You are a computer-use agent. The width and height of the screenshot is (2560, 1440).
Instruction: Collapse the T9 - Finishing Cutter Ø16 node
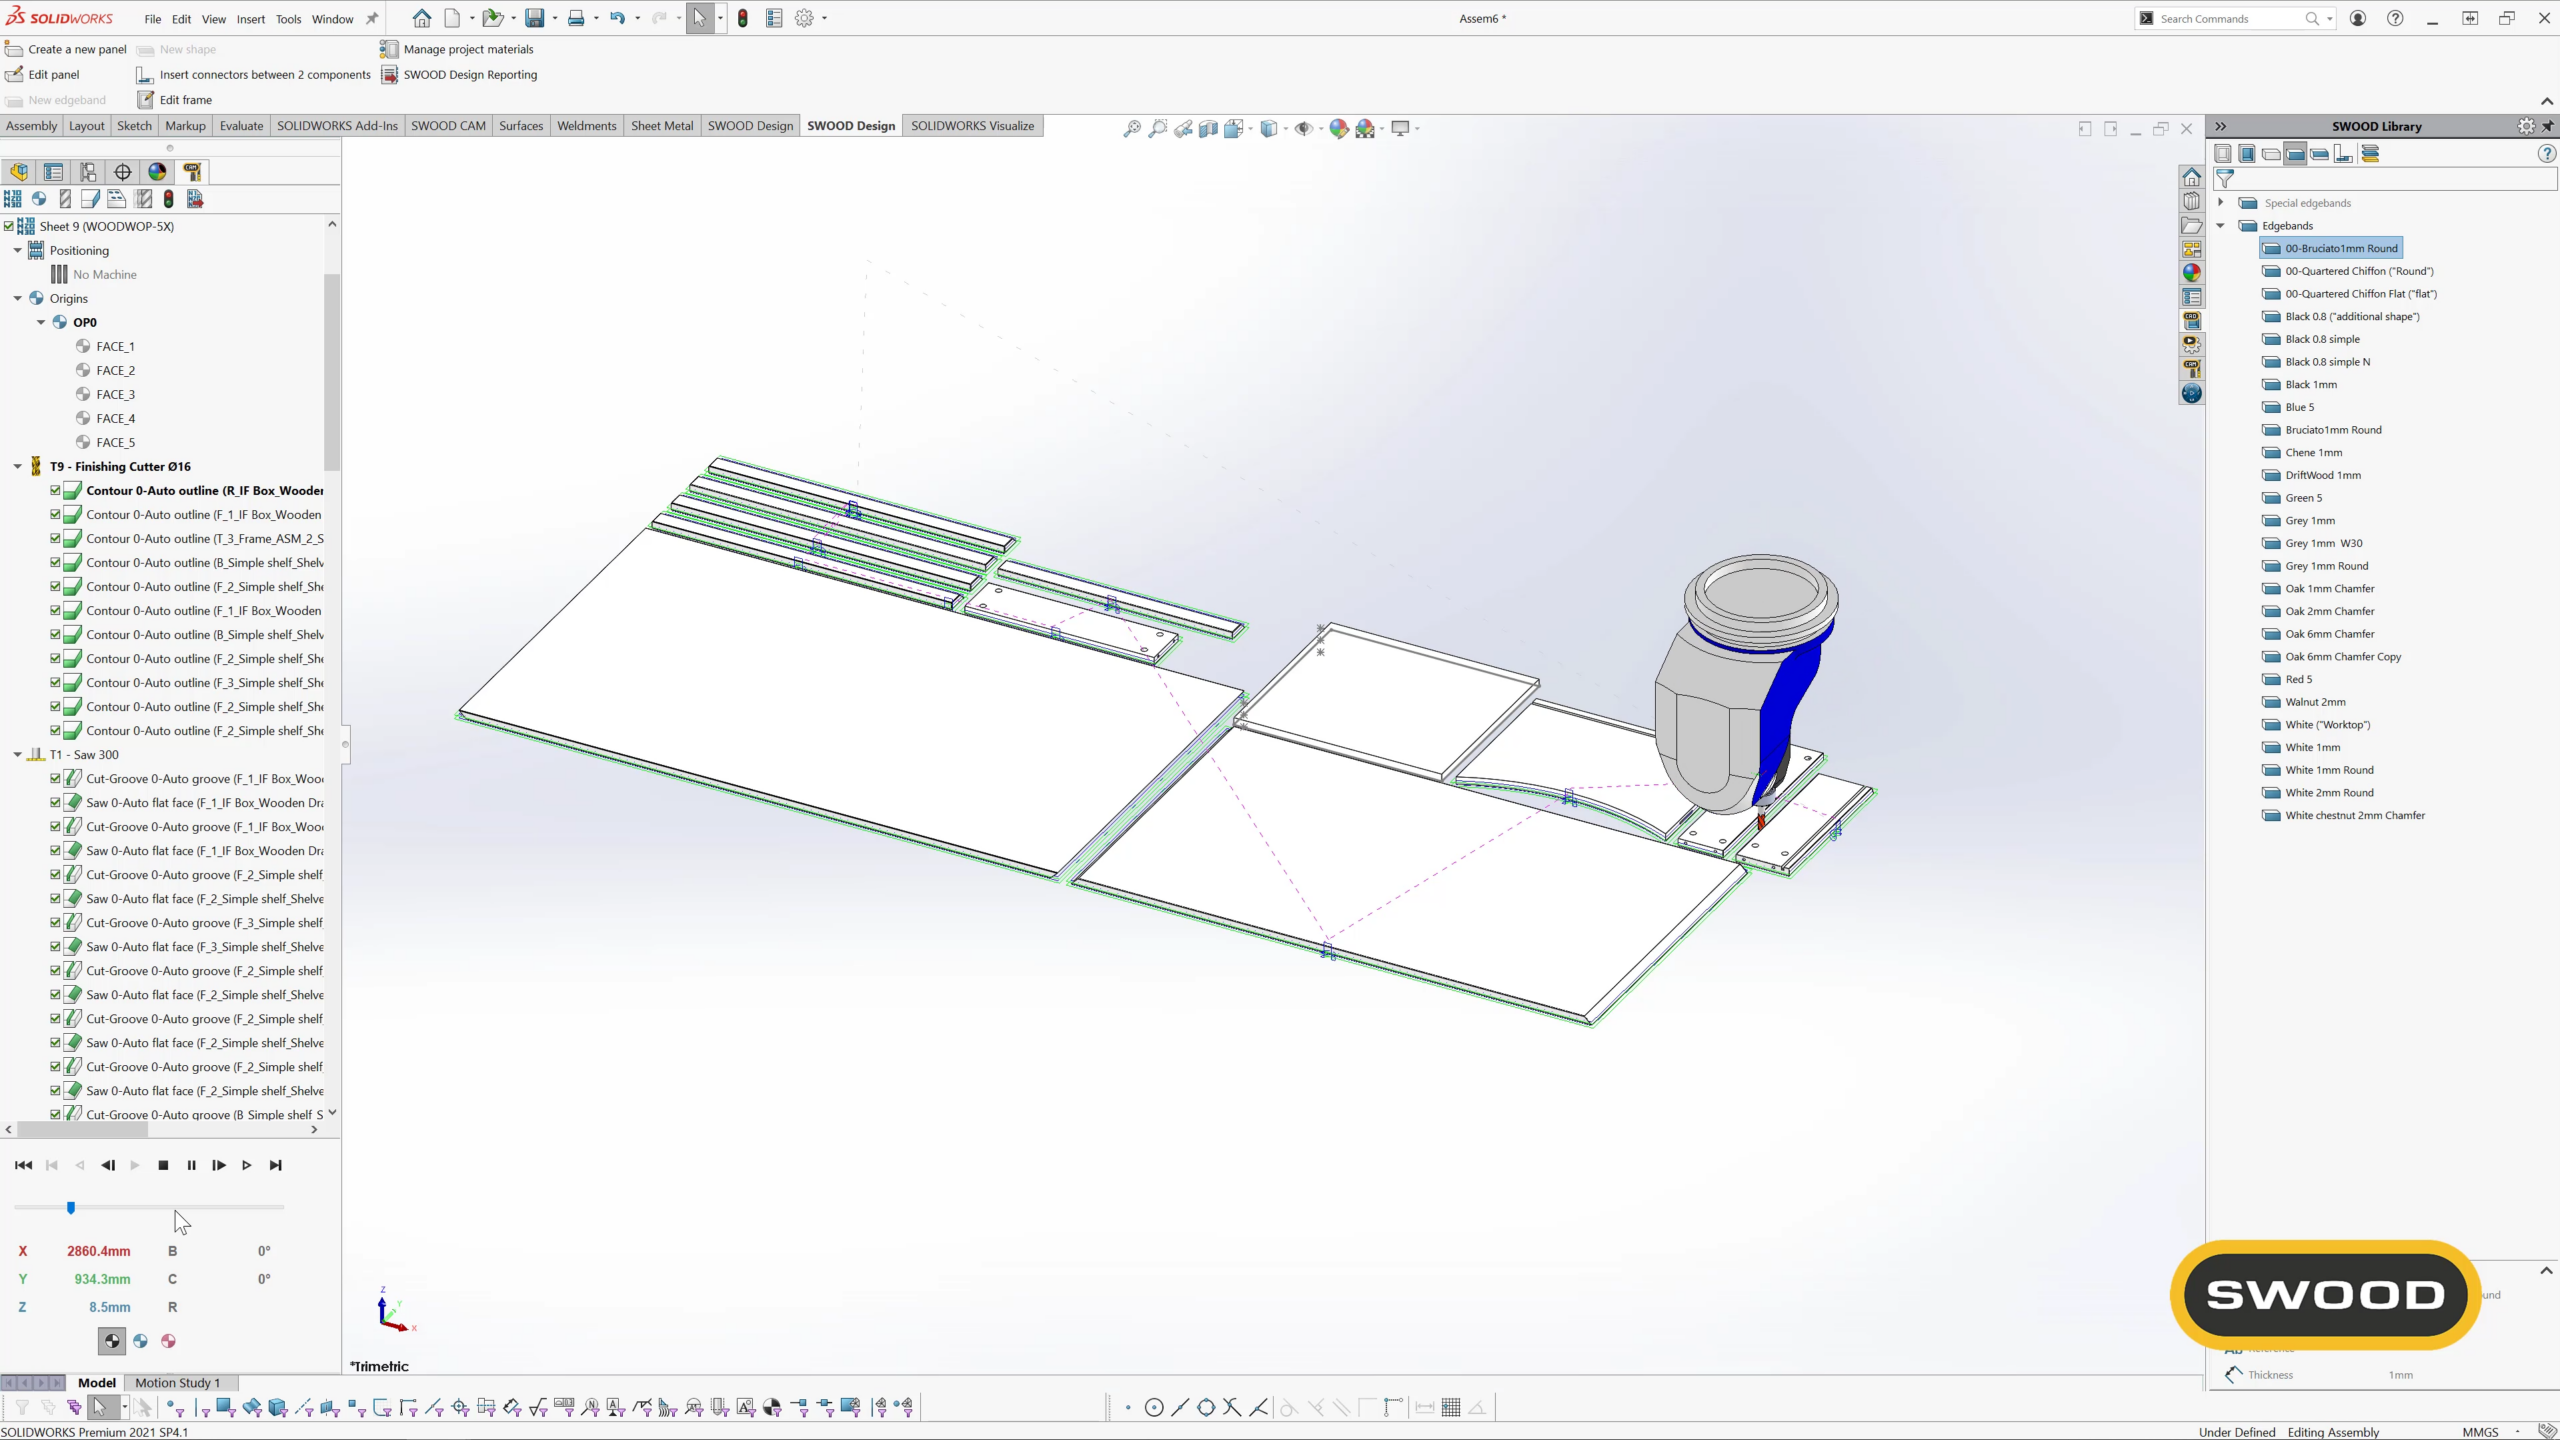pyautogui.click(x=17, y=466)
